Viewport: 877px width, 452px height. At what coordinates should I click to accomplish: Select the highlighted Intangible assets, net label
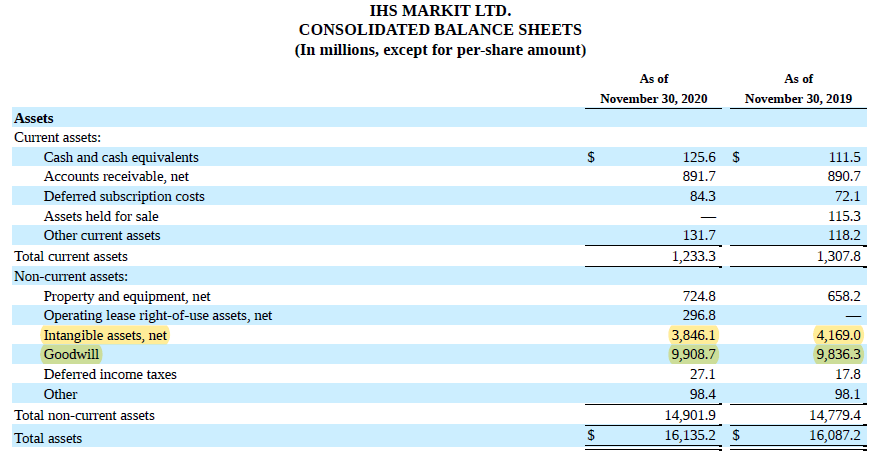point(105,335)
